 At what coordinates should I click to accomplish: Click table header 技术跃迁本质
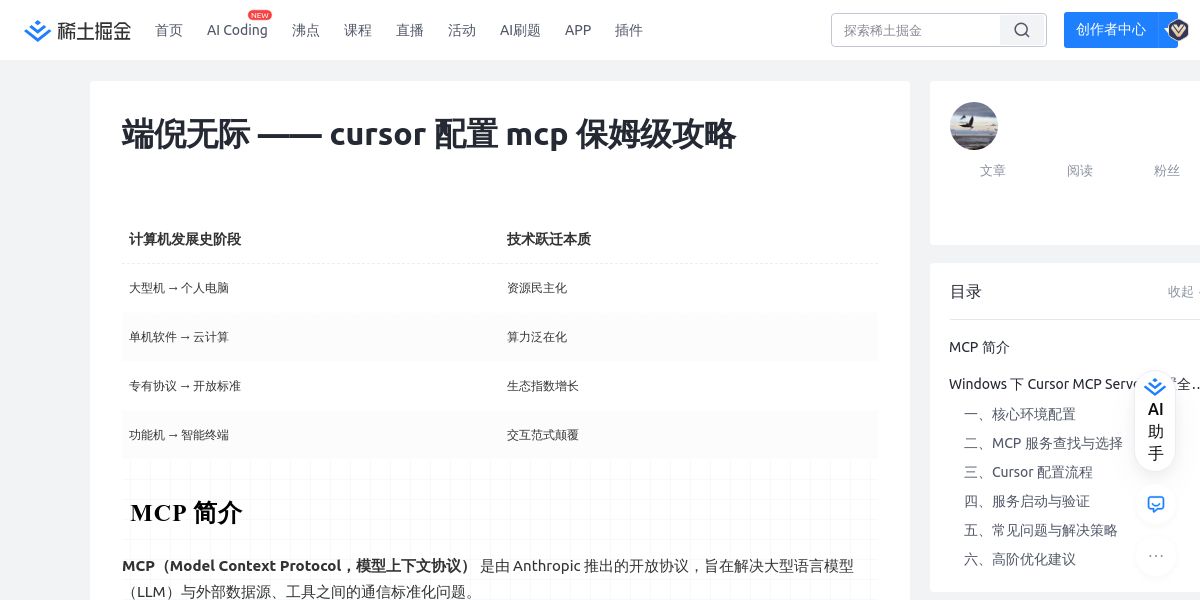[x=549, y=239]
